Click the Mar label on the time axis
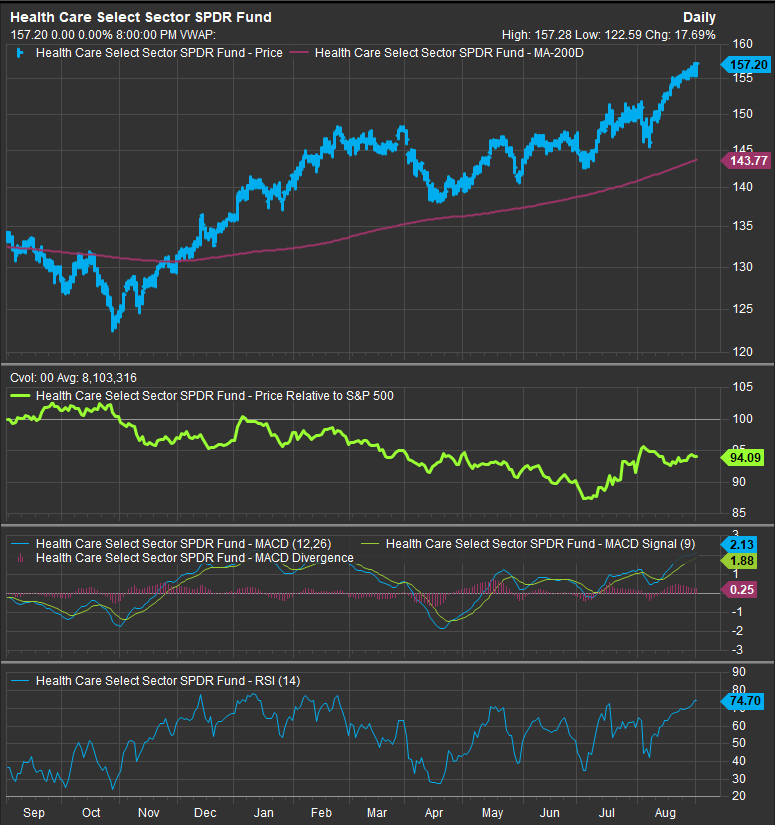This screenshot has width=775, height=825. click(x=377, y=813)
